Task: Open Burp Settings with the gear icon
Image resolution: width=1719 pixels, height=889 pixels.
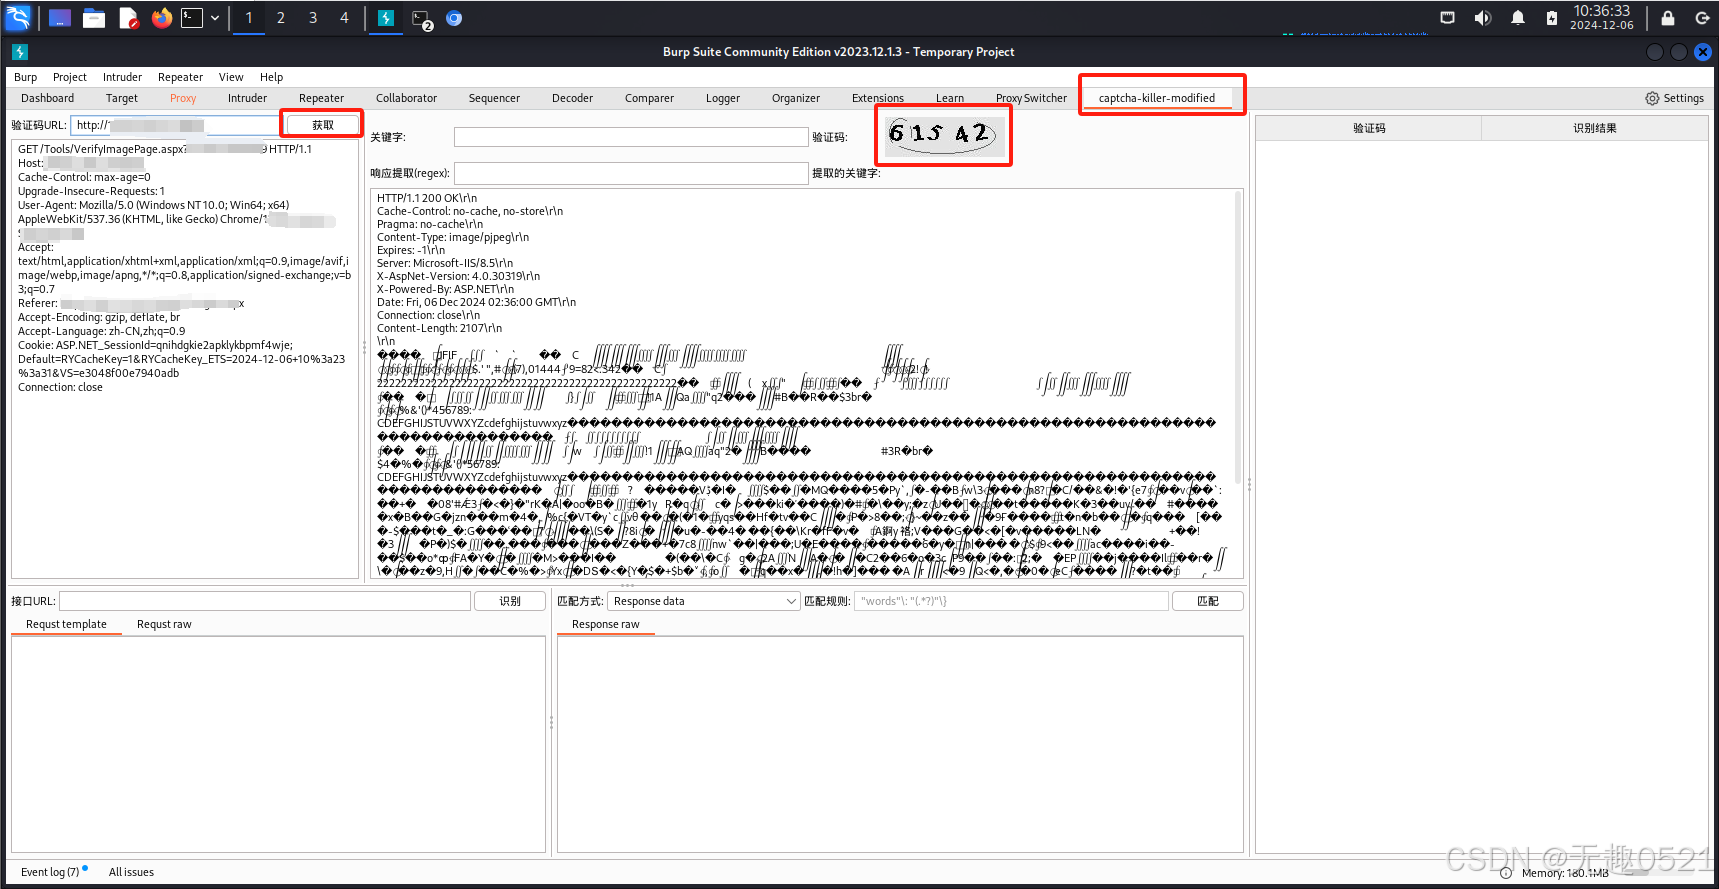Action: 1674,98
